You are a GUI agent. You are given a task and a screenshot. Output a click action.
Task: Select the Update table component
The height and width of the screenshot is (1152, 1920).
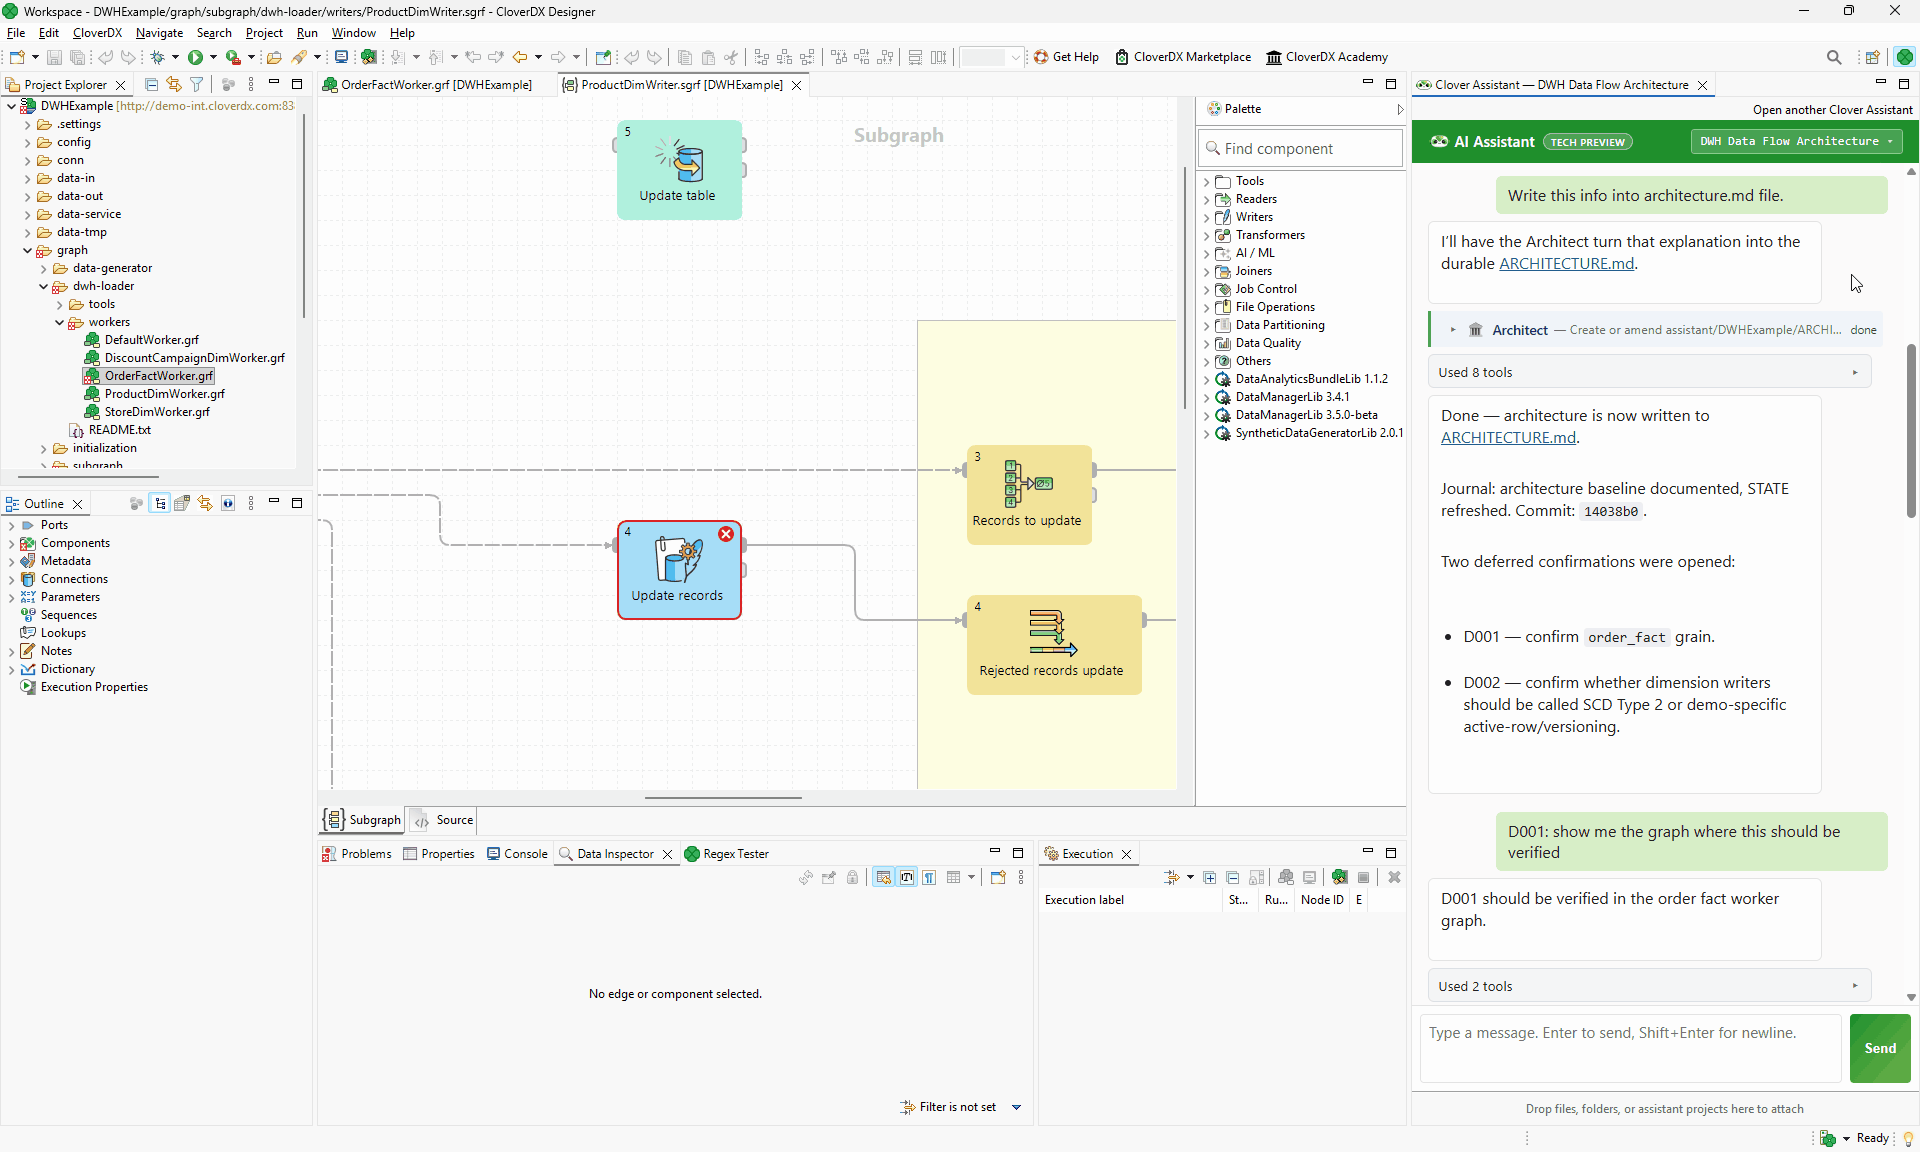coord(679,169)
